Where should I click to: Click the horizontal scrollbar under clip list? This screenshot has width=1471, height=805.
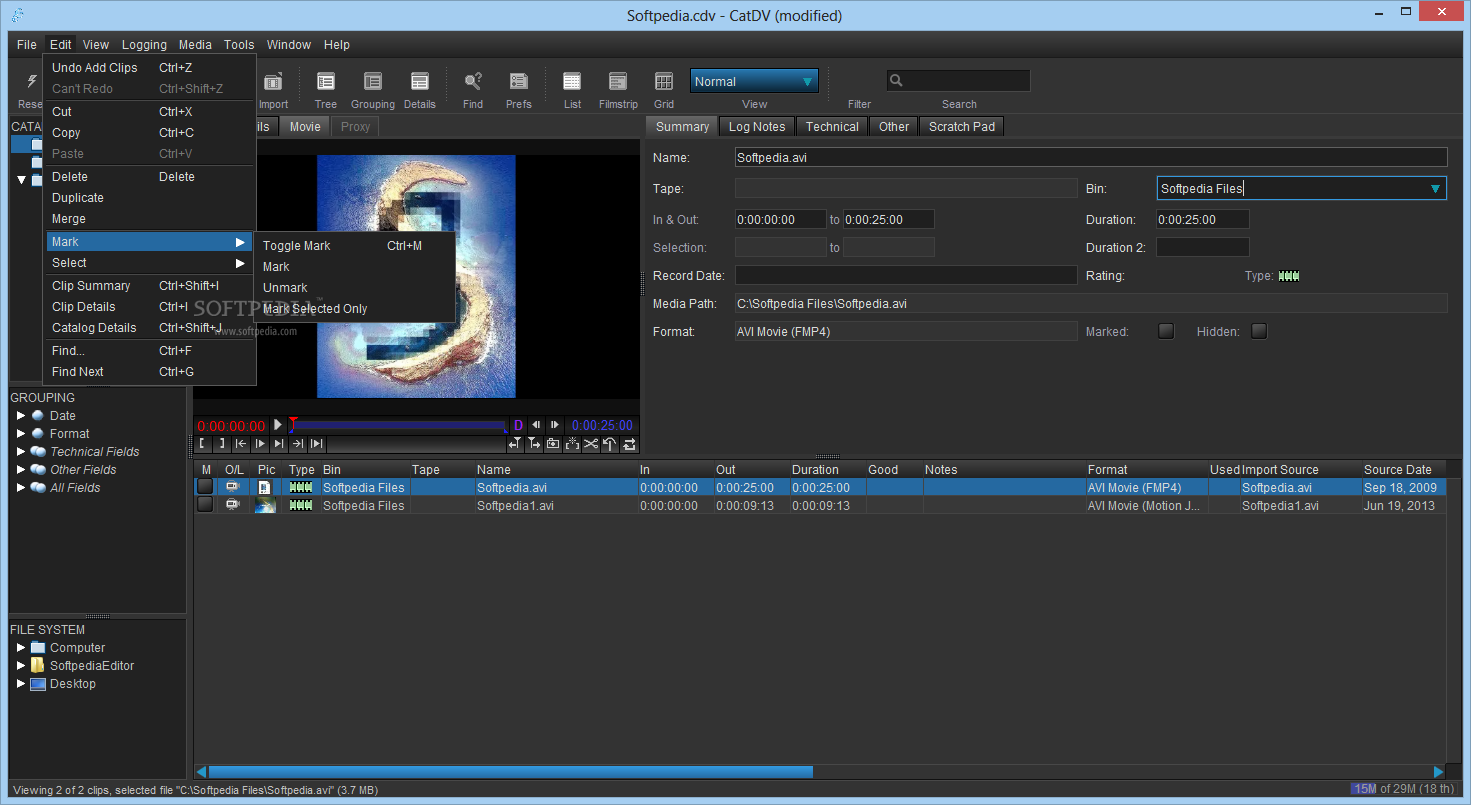coord(510,772)
